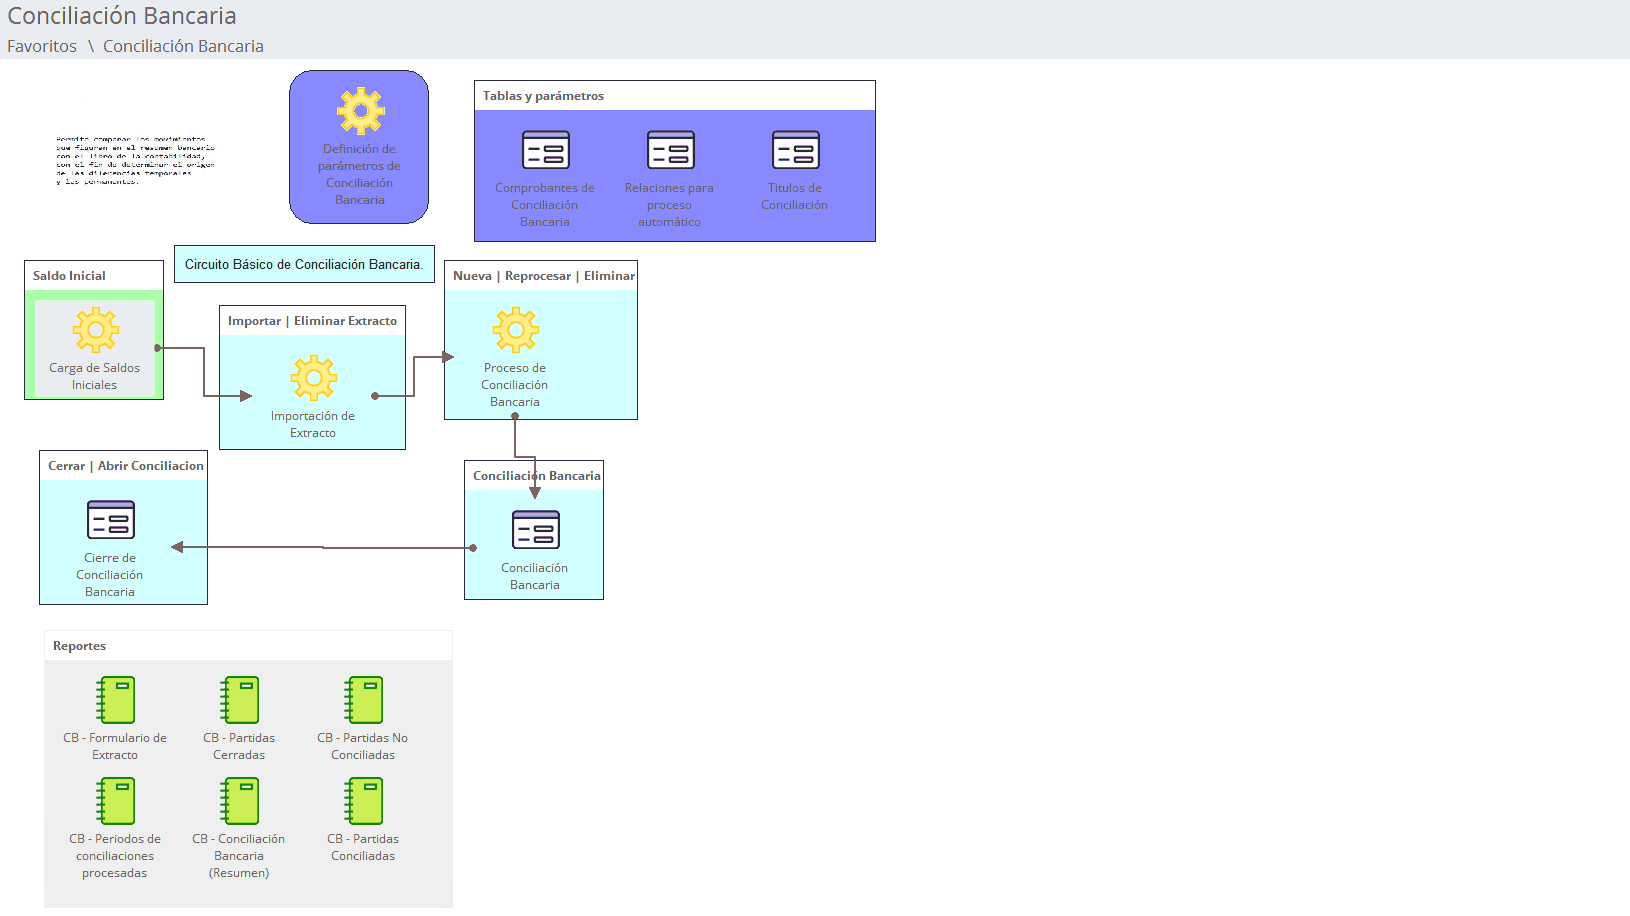The height and width of the screenshot is (916, 1630).
Task: Select the Circuito Básico de Conciliación Bancaria label
Action: click(304, 265)
